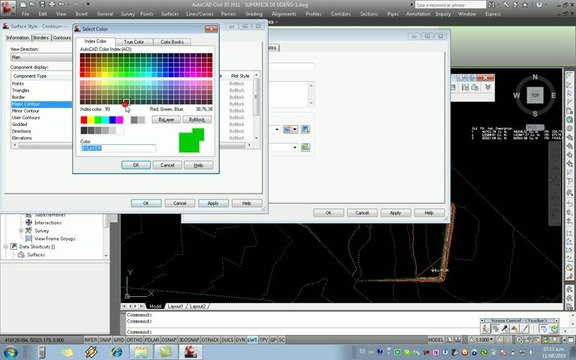576x360 pixels.
Task: Click the N compass letter on ViewCube
Action: tap(535, 77)
